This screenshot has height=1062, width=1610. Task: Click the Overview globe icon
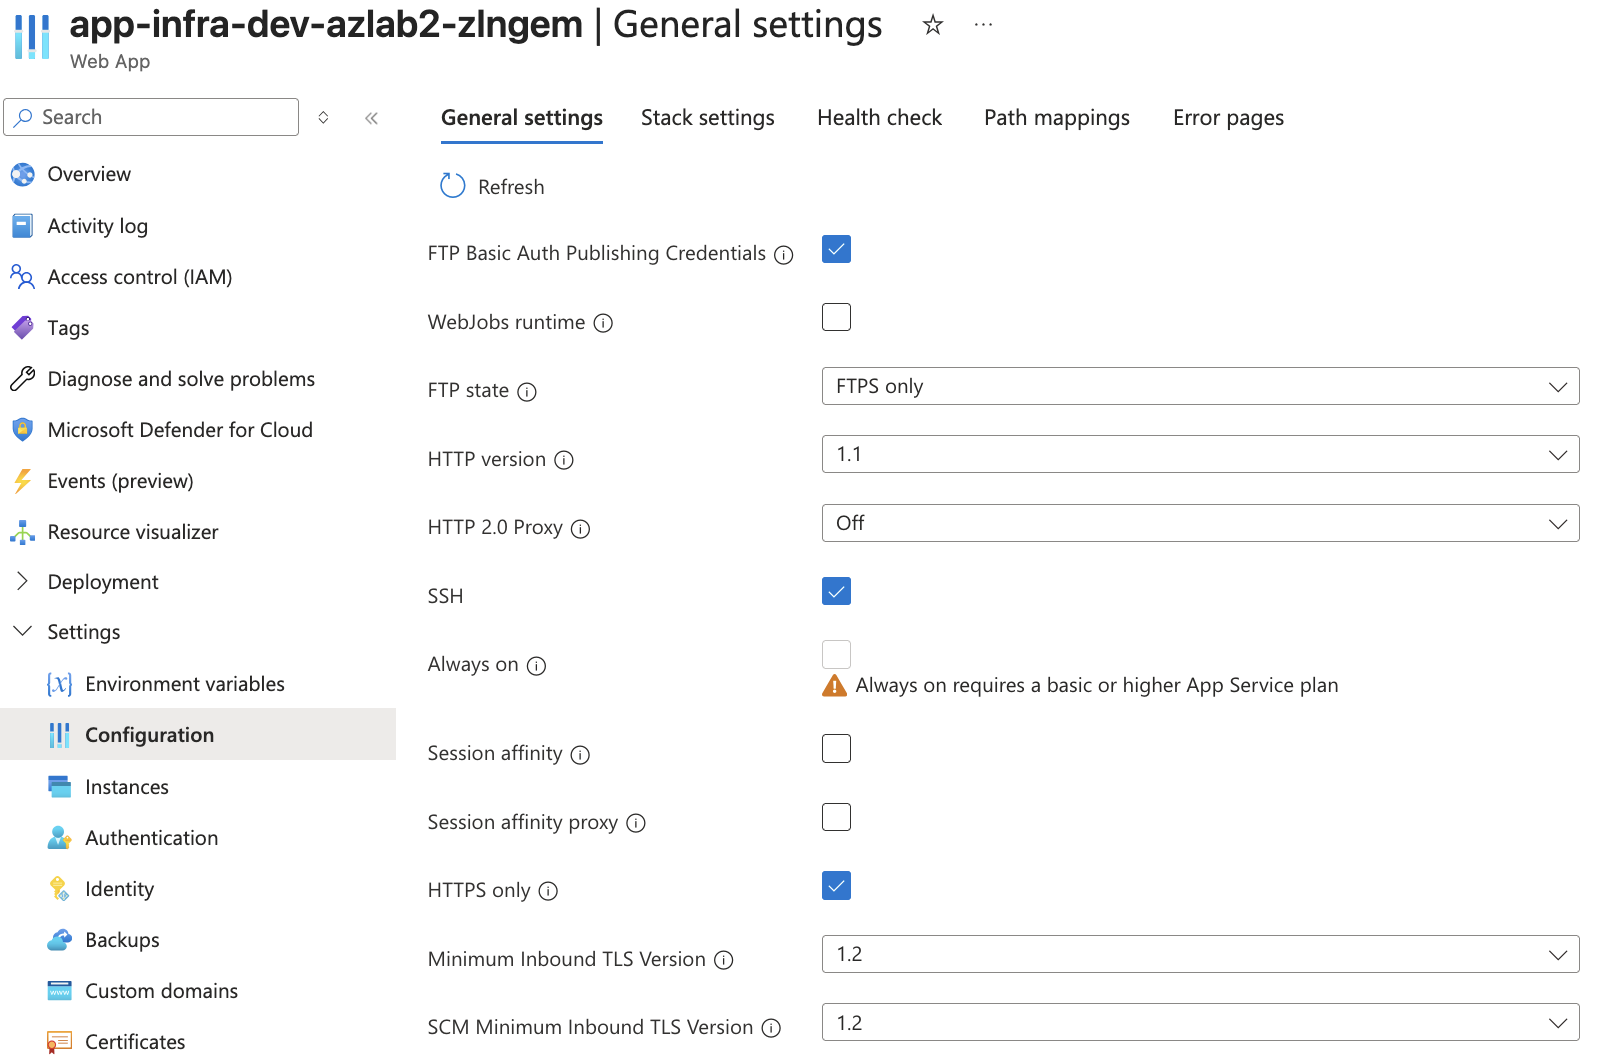(22, 175)
